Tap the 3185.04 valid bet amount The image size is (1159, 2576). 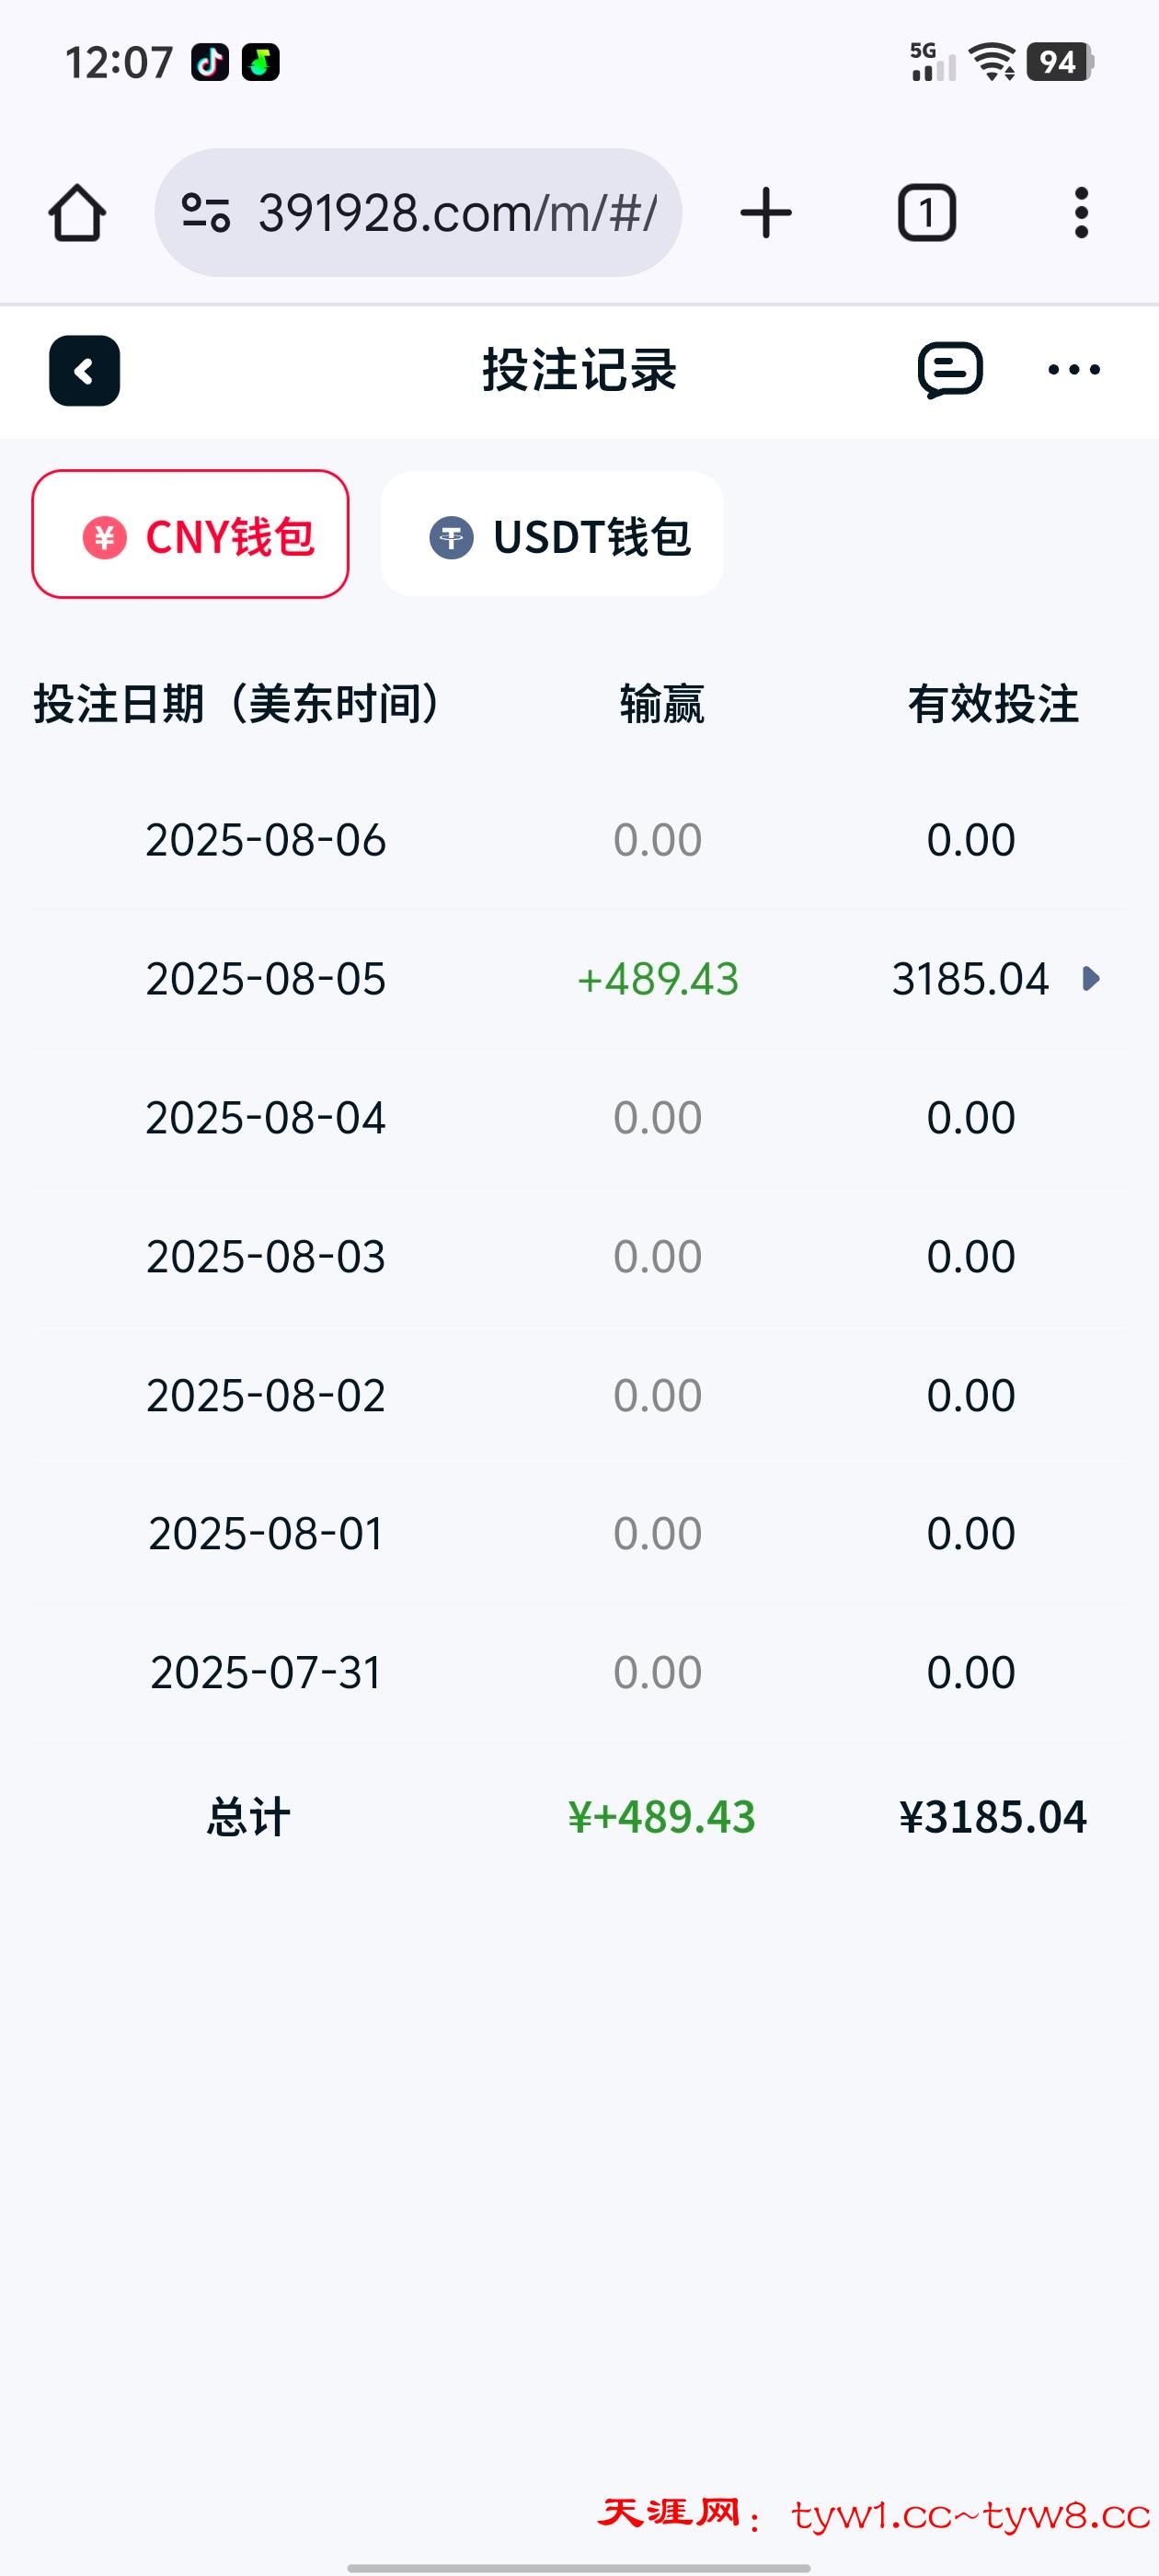point(970,979)
